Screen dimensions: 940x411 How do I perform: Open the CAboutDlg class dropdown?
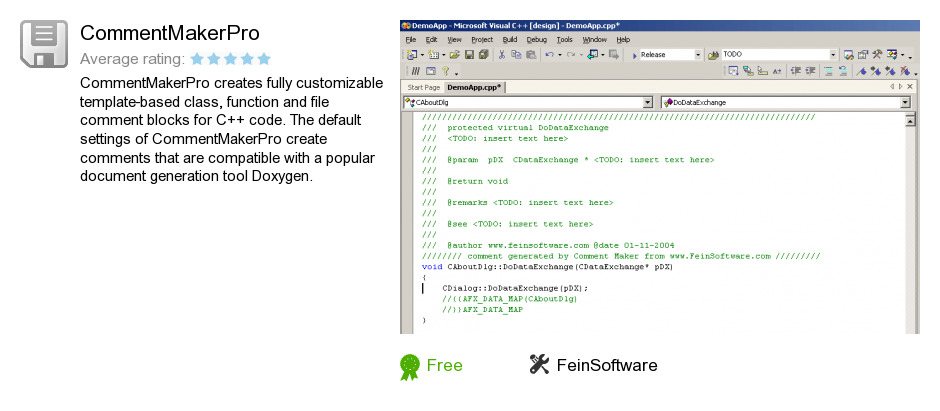click(x=647, y=102)
